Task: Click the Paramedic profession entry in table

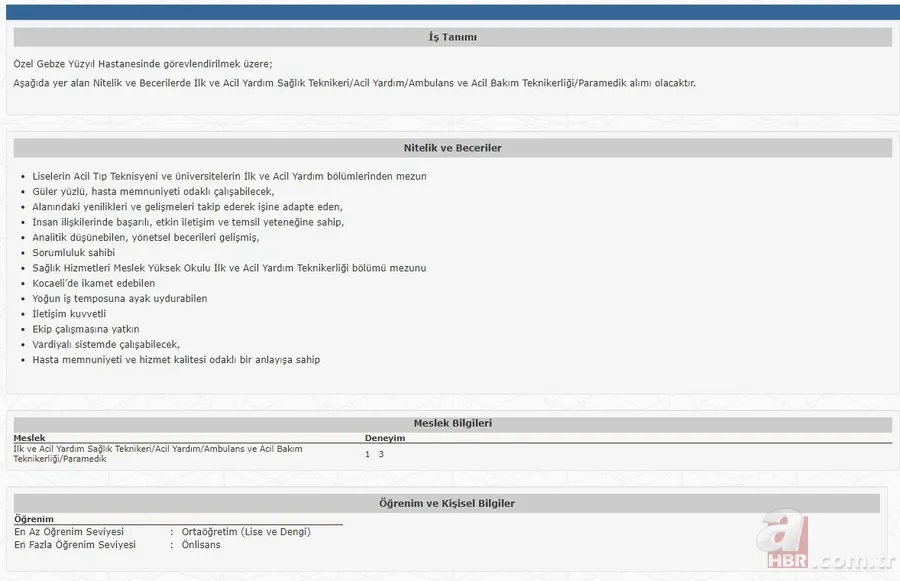Action: click(158, 454)
